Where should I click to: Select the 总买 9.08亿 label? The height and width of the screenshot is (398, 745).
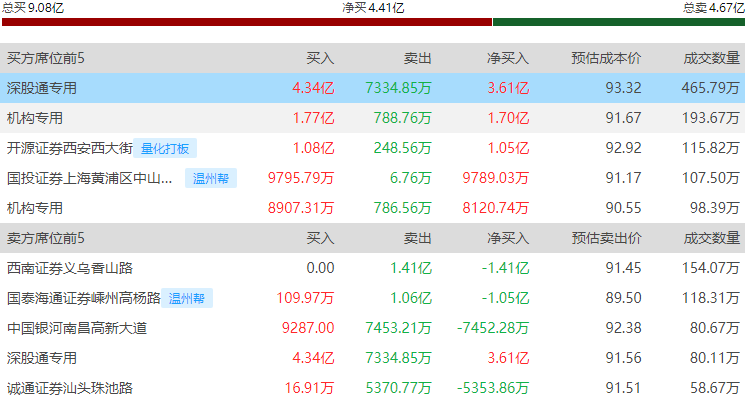click(33, 8)
